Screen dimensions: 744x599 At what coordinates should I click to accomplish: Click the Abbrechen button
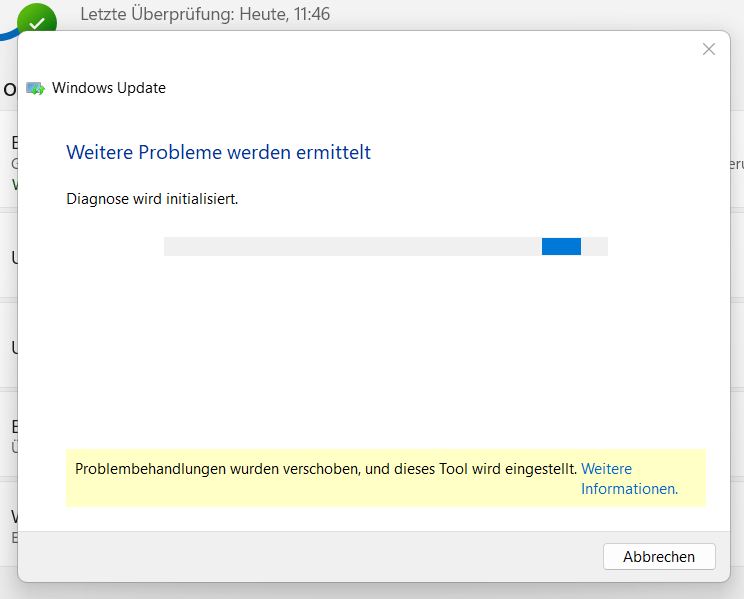(659, 556)
